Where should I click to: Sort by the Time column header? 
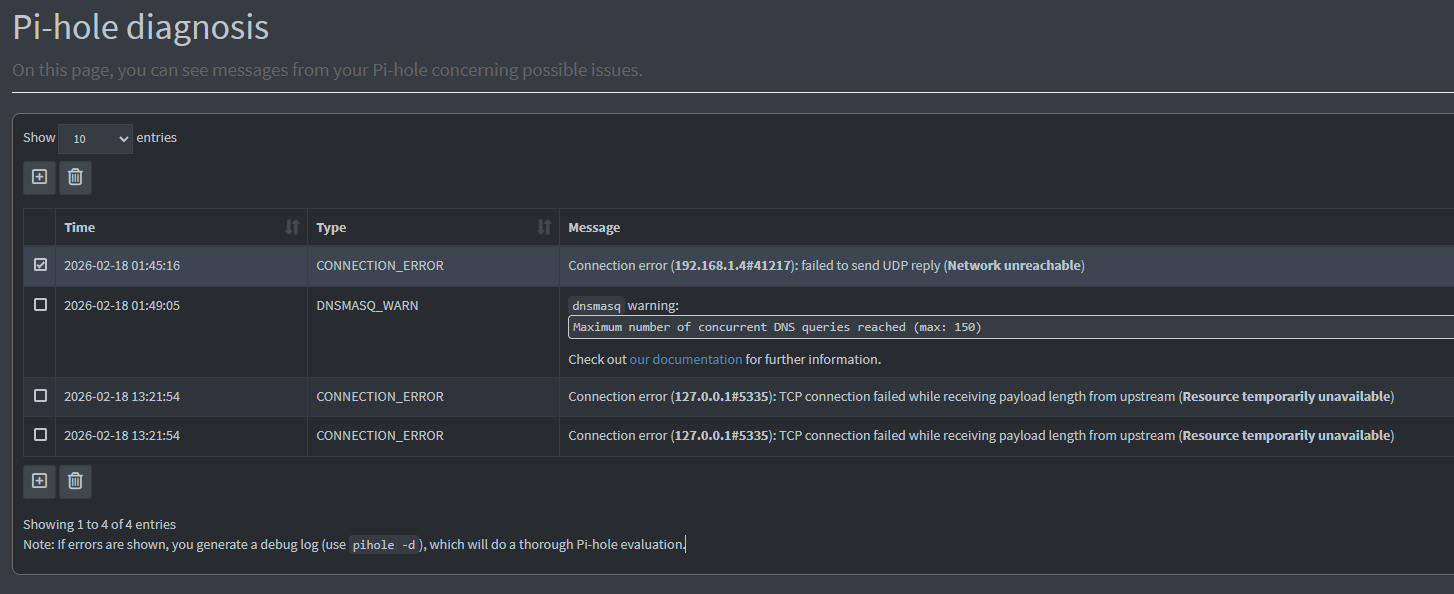coord(181,227)
